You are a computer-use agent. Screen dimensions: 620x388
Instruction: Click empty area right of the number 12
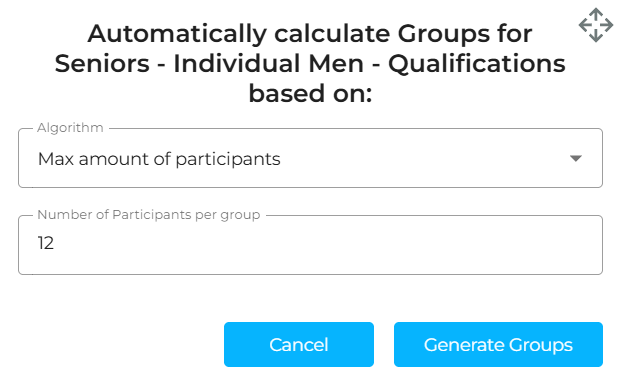tap(316, 243)
